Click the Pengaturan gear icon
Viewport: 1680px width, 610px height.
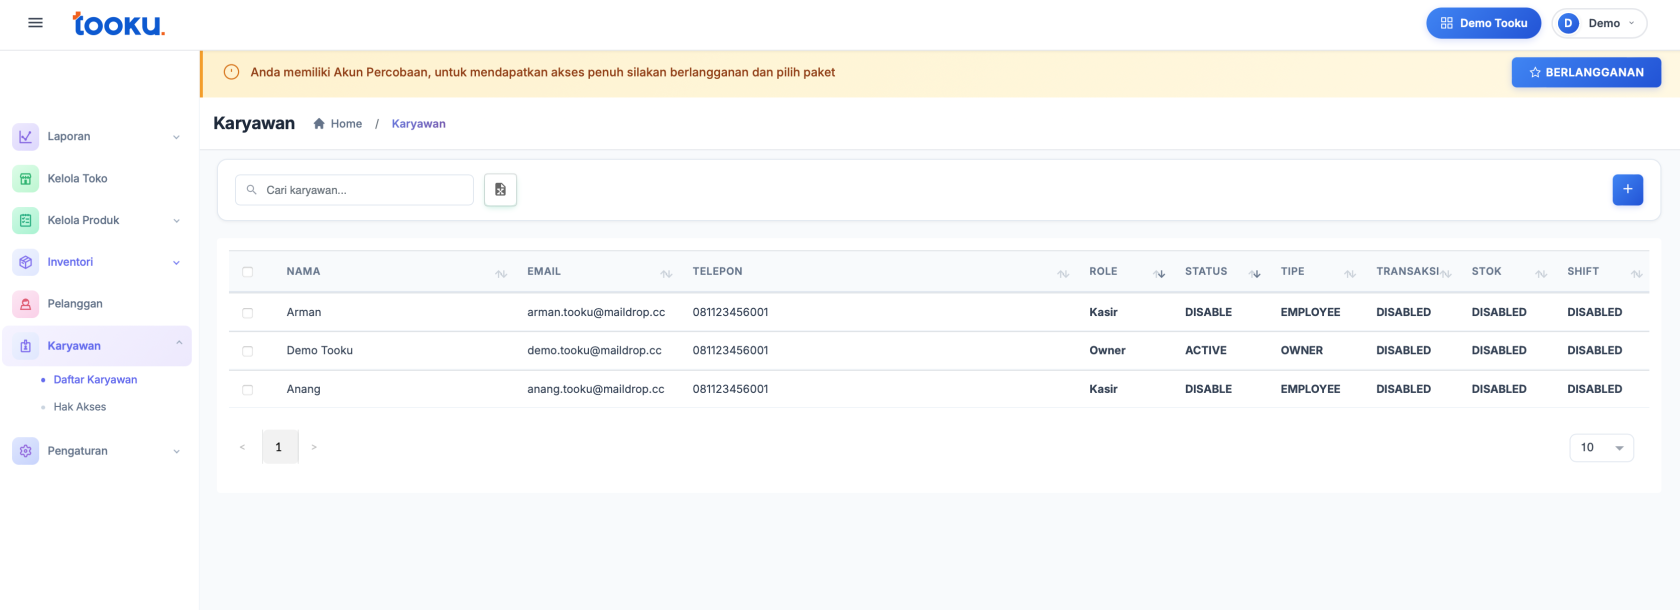(x=26, y=451)
